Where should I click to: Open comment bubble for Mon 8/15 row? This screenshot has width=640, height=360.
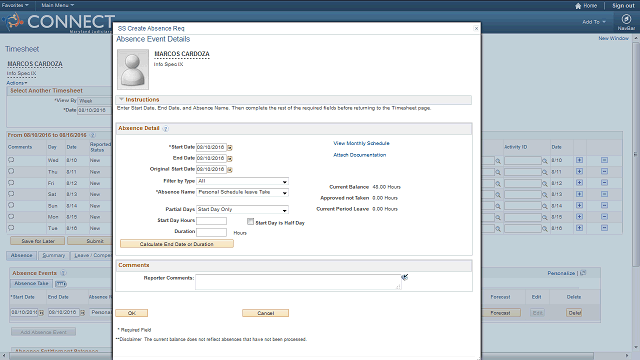click(x=11, y=217)
